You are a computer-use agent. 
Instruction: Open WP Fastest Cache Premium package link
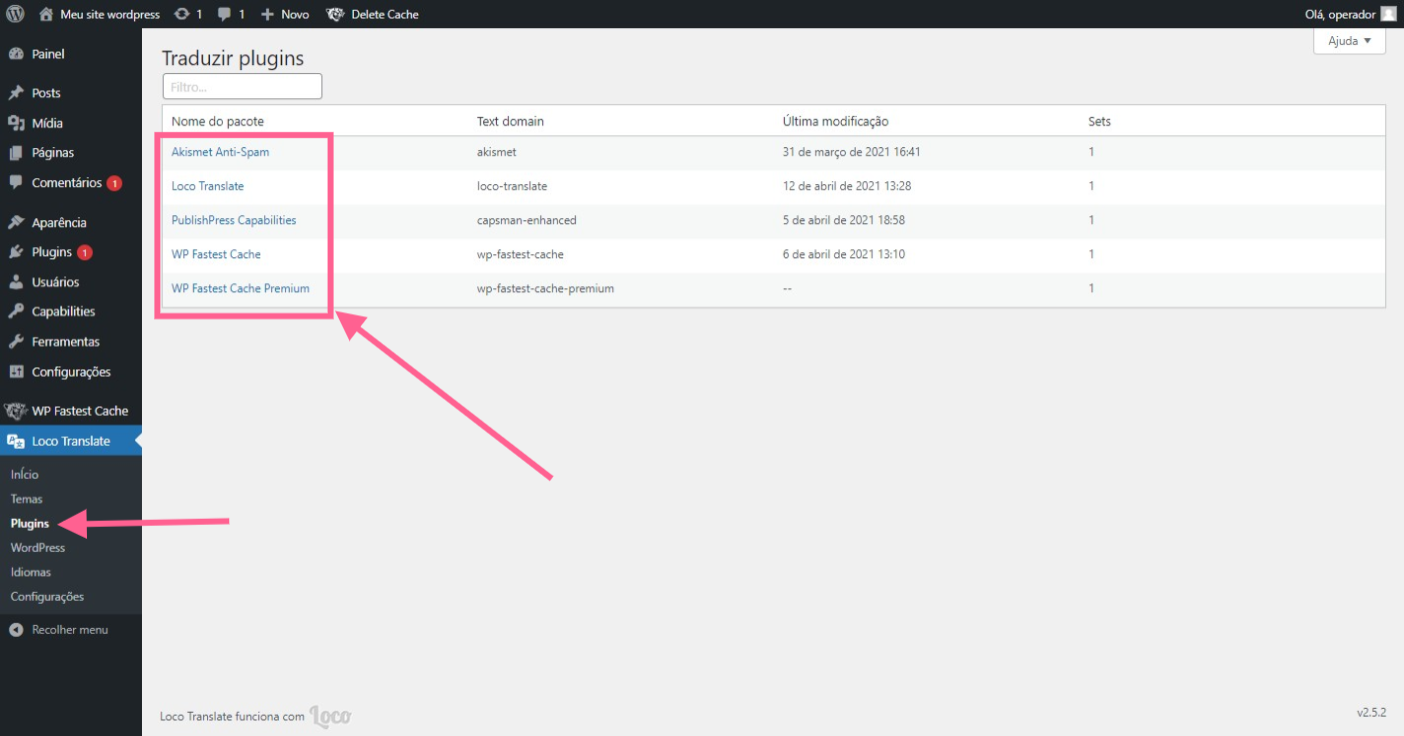click(240, 288)
